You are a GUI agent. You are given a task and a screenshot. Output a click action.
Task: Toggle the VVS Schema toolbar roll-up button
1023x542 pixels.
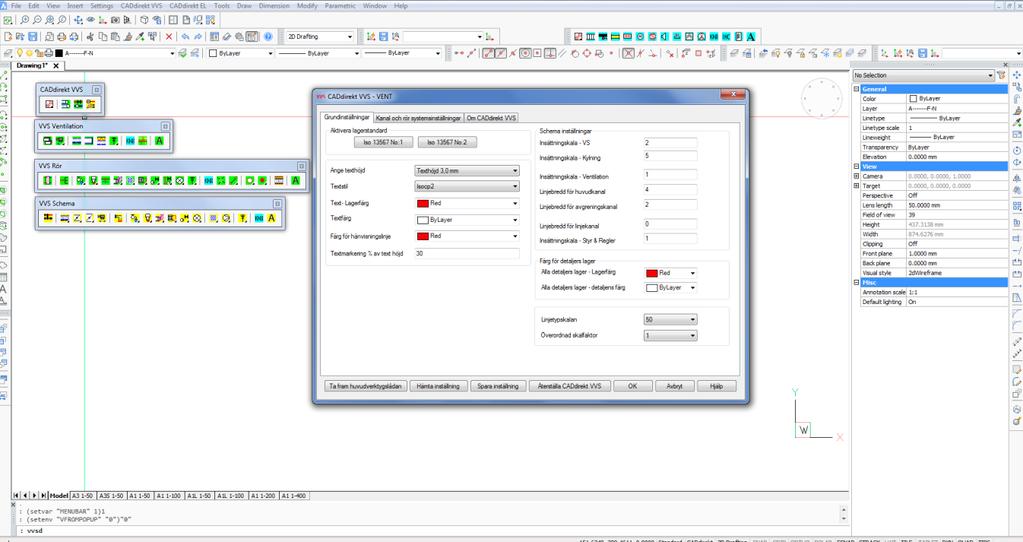click(x=277, y=204)
